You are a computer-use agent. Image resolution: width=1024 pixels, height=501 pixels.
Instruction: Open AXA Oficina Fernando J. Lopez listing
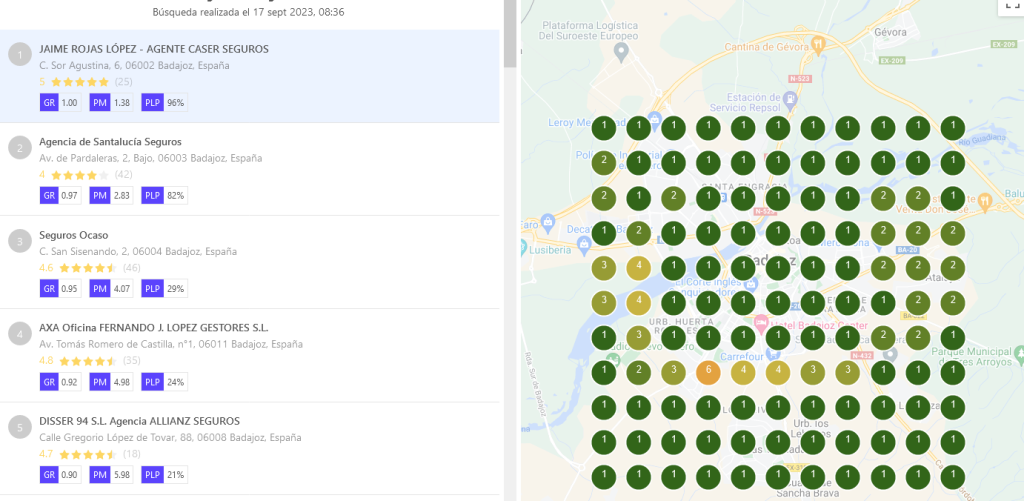point(154,328)
